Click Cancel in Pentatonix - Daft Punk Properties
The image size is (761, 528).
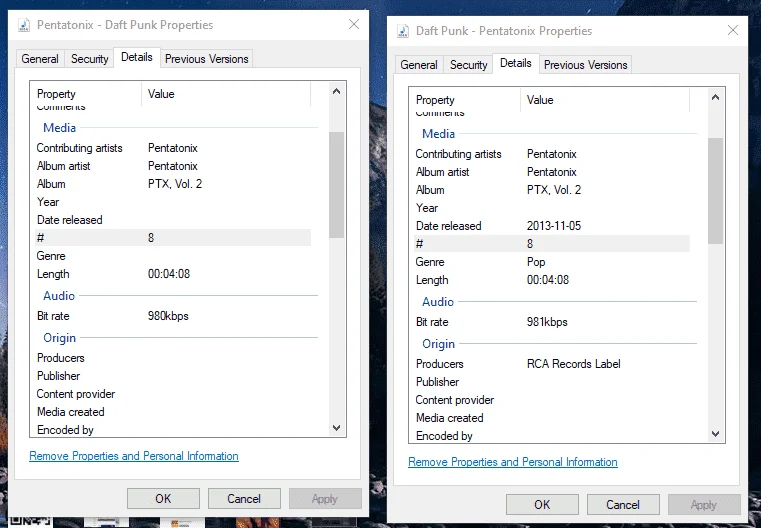coord(244,498)
